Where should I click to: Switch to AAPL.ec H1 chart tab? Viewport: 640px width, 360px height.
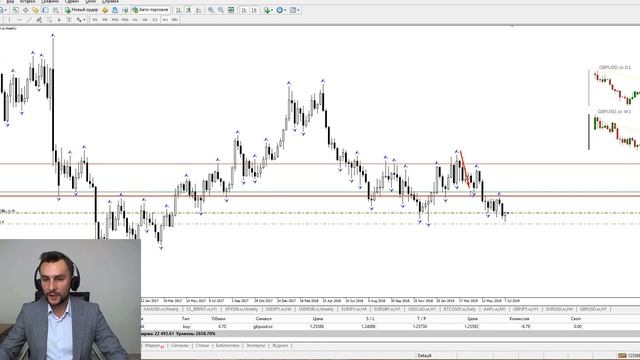click(494, 309)
